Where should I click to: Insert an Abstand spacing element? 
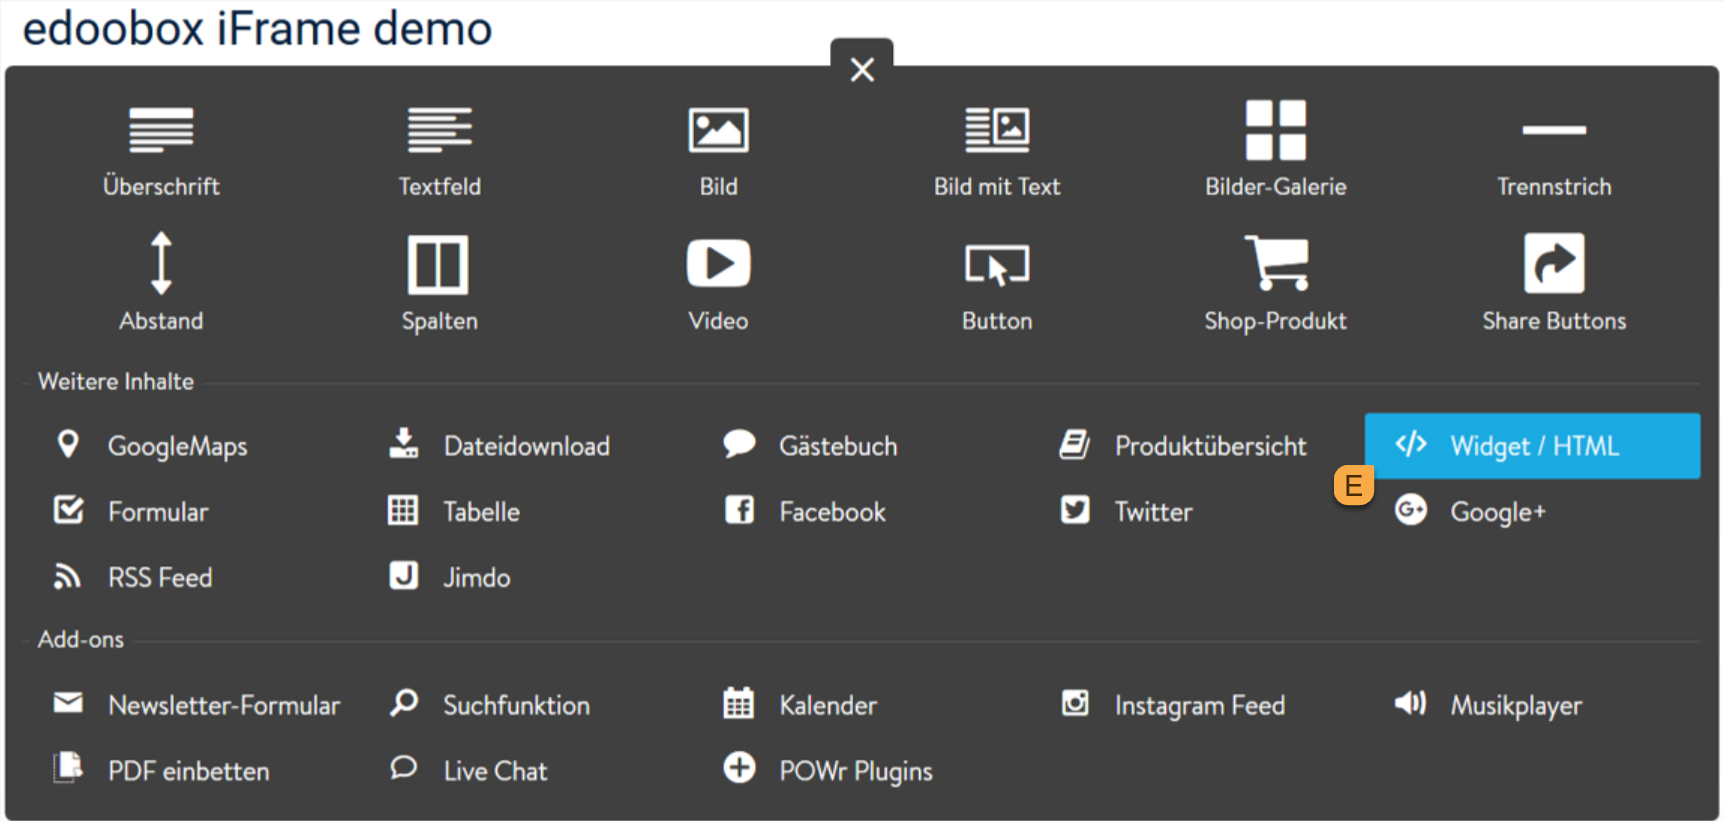coord(161,282)
